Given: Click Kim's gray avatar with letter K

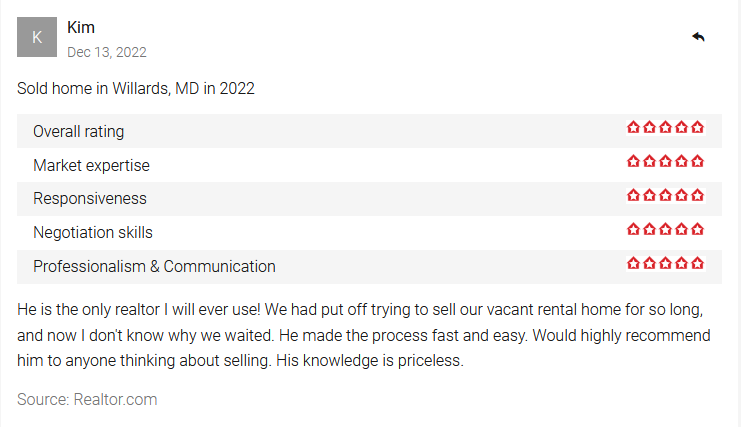Looking at the screenshot, I should point(37,37).
